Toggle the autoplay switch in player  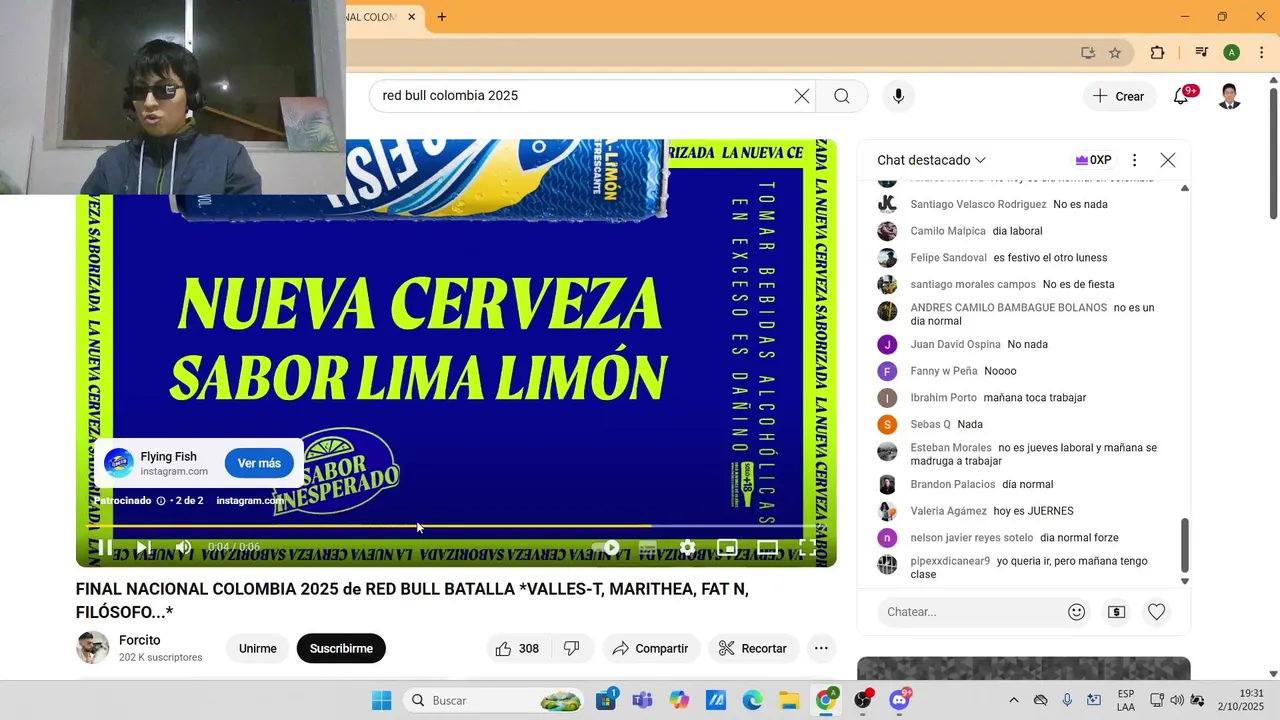coord(606,547)
